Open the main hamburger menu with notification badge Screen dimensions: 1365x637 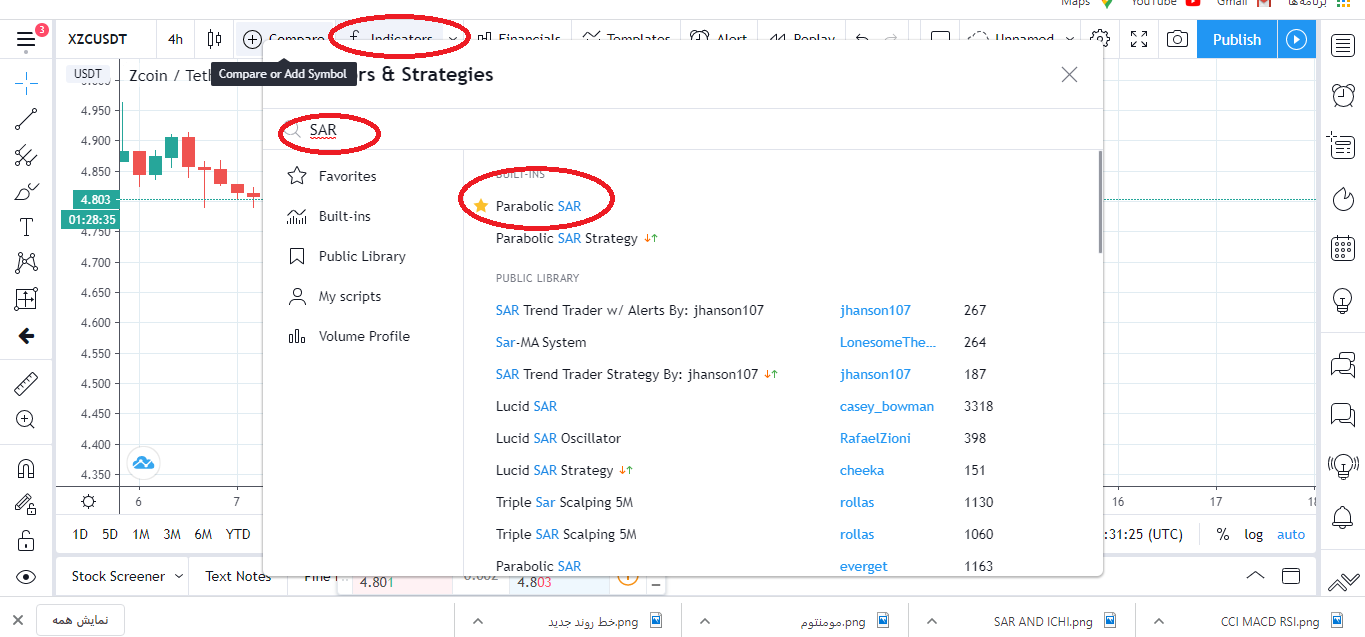pos(26,40)
